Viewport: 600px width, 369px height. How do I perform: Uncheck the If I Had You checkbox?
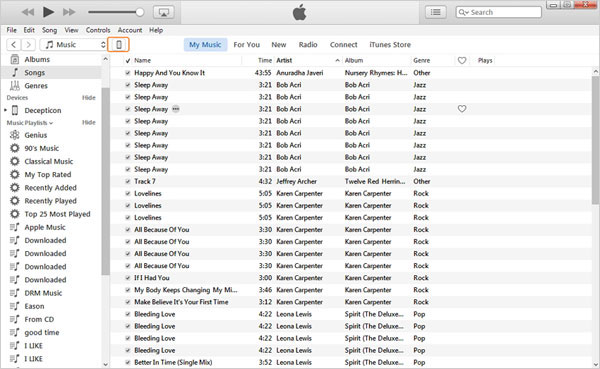point(128,278)
